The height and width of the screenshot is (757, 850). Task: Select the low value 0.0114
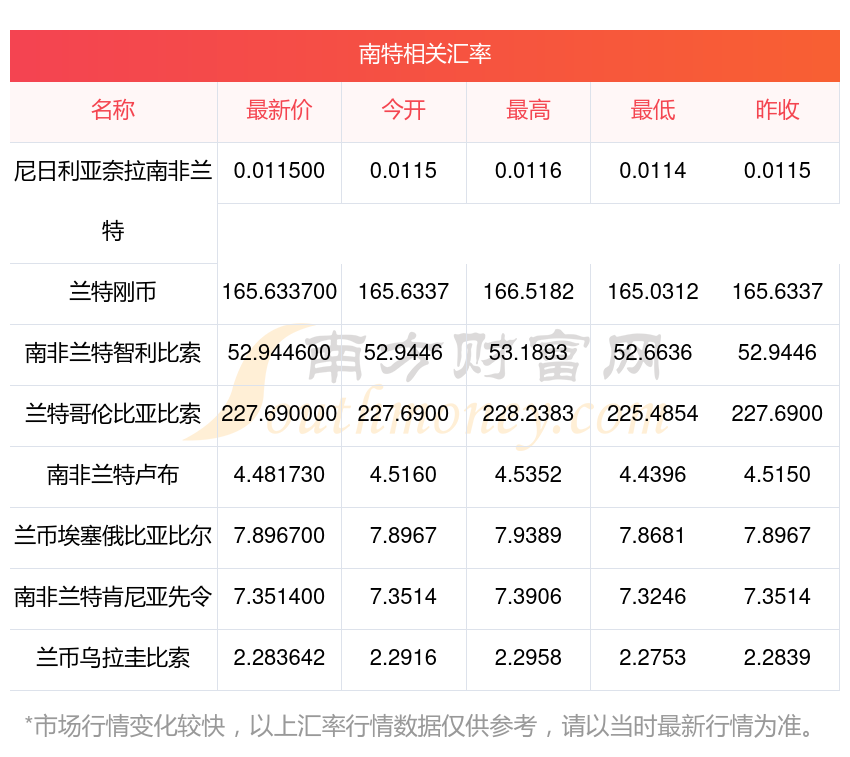tap(653, 171)
